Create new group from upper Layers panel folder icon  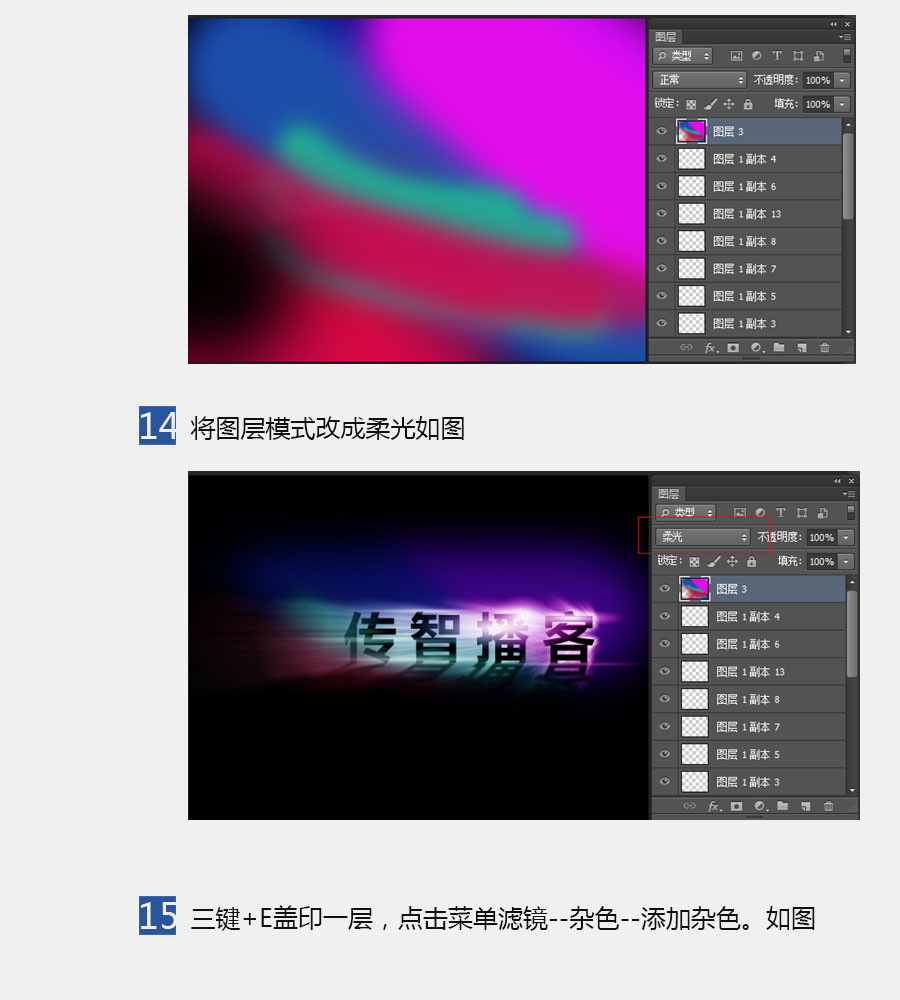tap(779, 348)
